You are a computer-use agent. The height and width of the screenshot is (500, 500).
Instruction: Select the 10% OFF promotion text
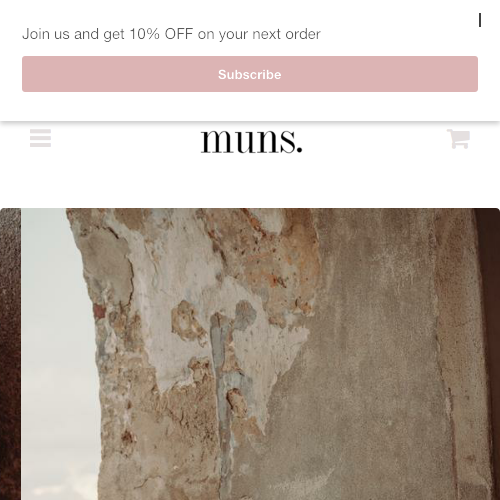161,34
